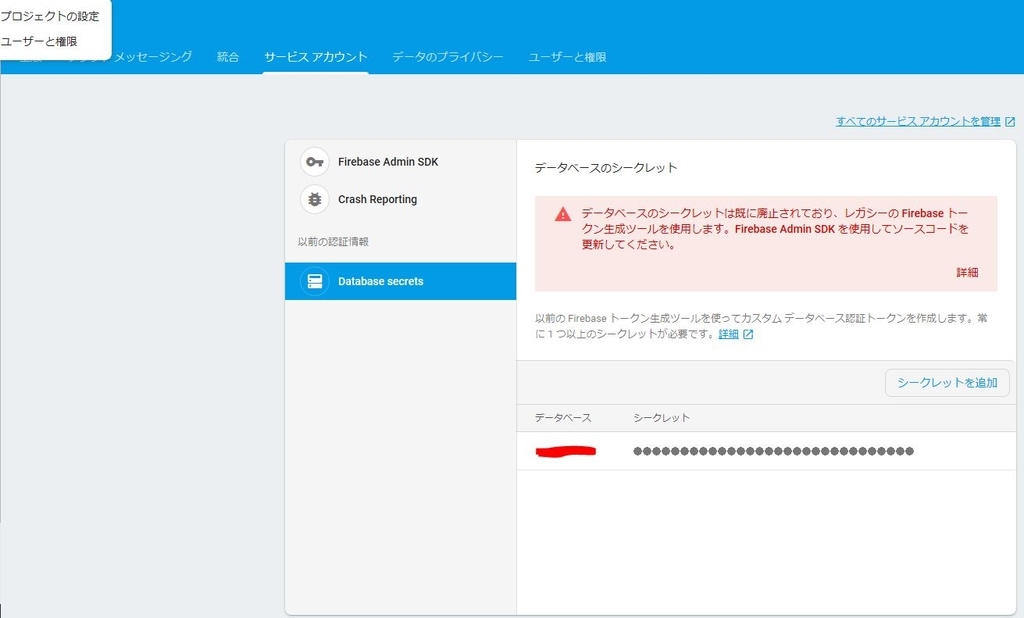Select Crash Reporting in the sidebar
This screenshot has width=1024, height=618.
[400, 199]
